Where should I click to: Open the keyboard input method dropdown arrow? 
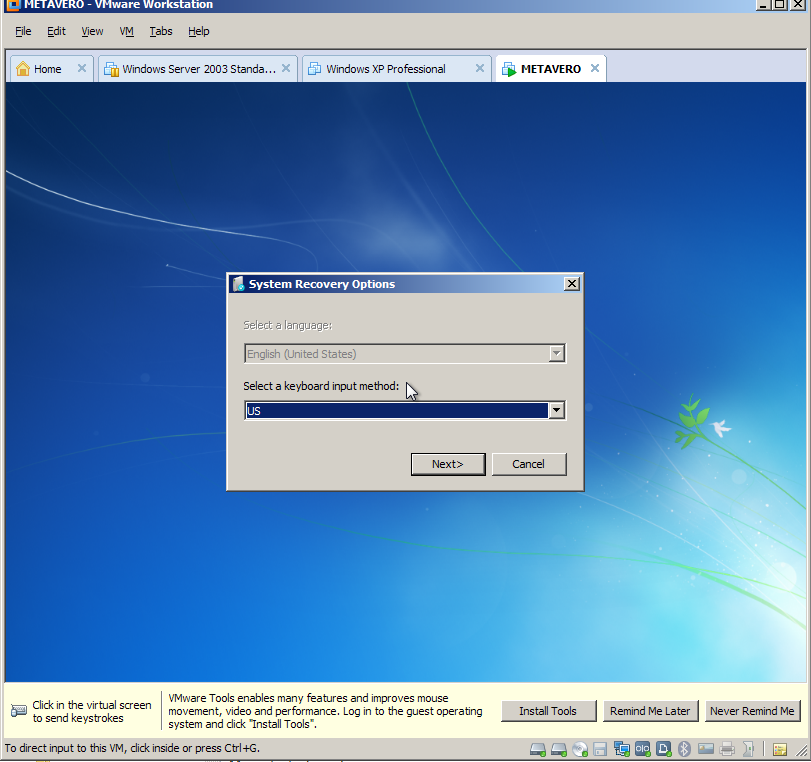[x=557, y=410]
